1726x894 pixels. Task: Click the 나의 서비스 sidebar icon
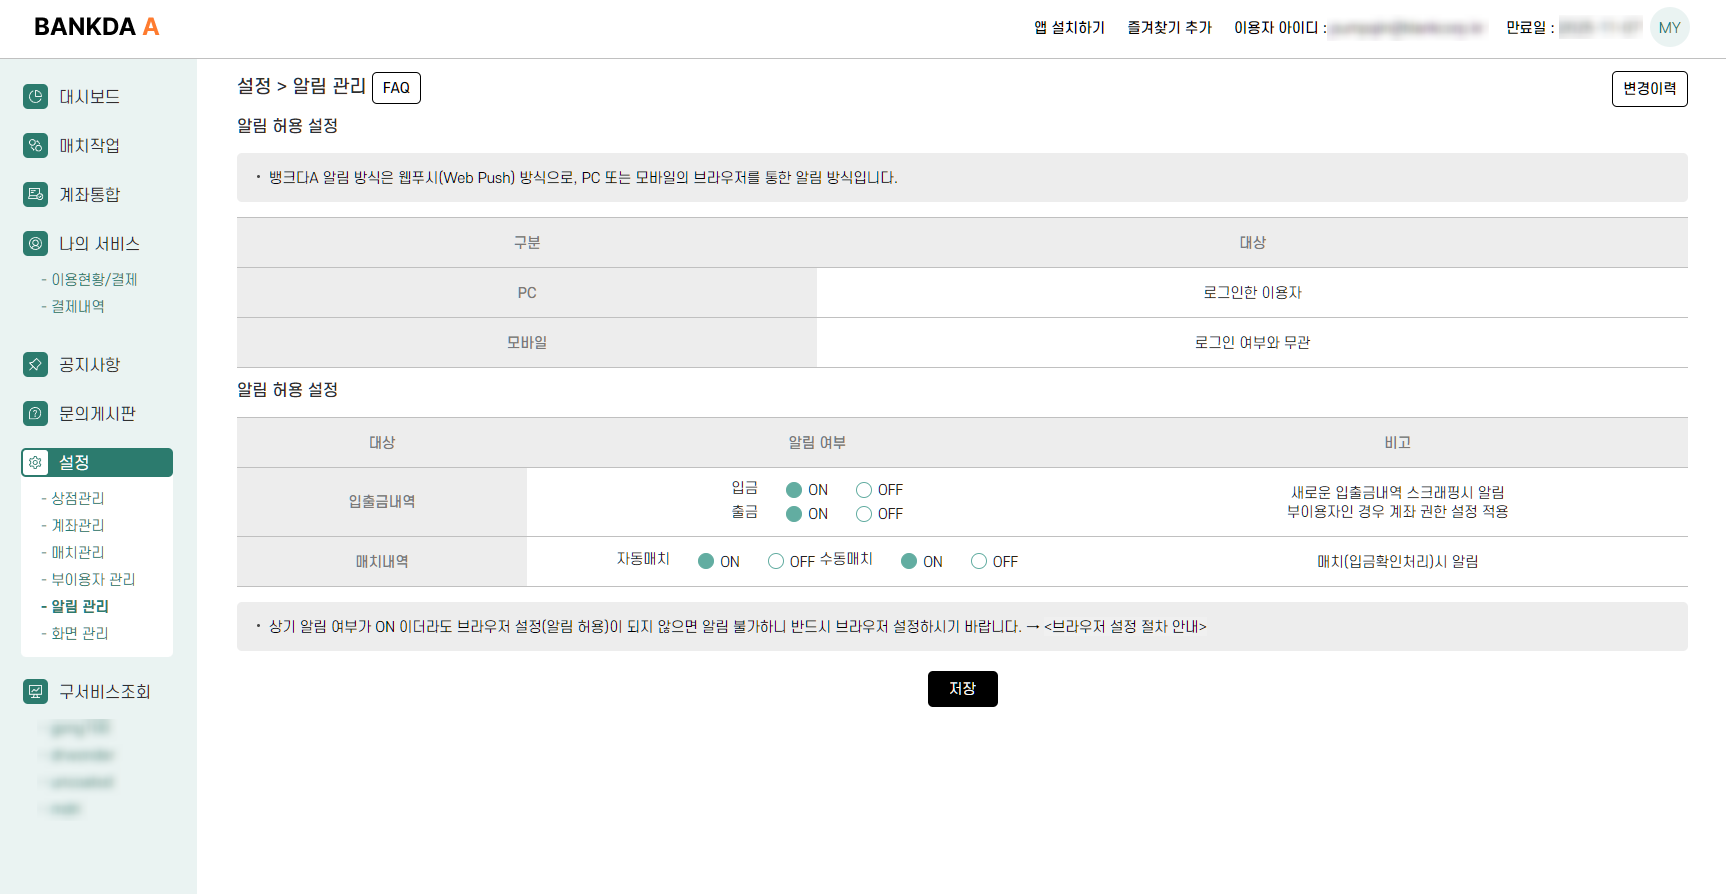(x=36, y=244)
